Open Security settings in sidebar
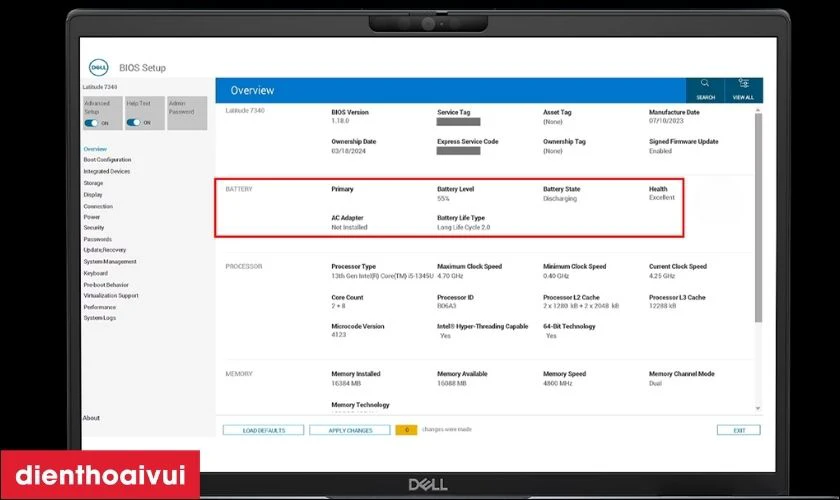The height and width of the screenshot is (500, 840). tap(93, 228)
